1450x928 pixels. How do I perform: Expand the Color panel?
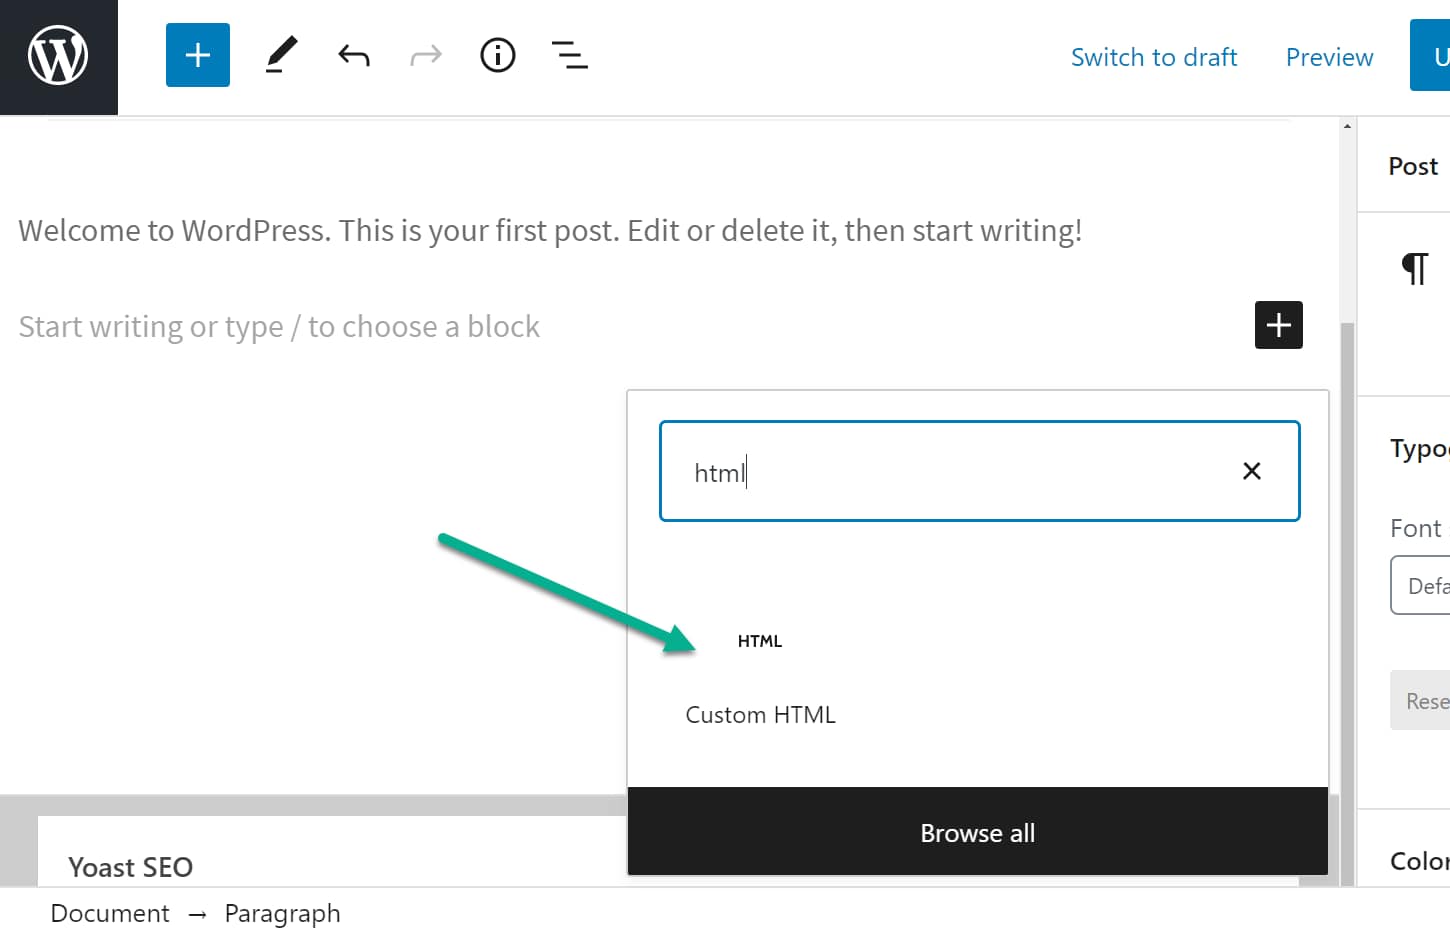coord(1420,860)
